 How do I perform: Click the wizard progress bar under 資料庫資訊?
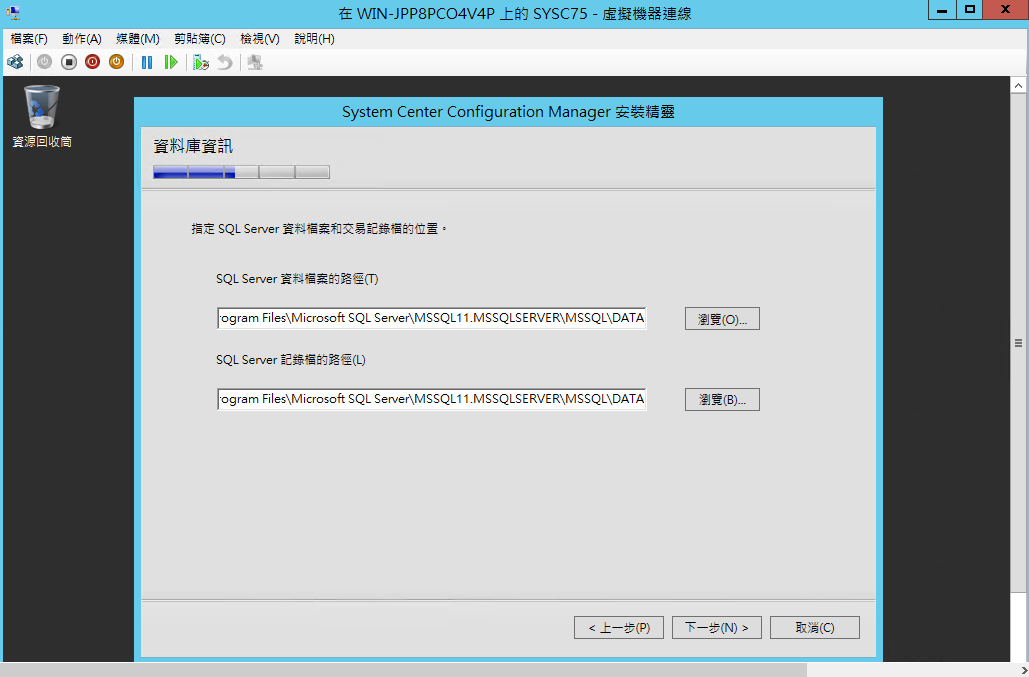[242, 172]
